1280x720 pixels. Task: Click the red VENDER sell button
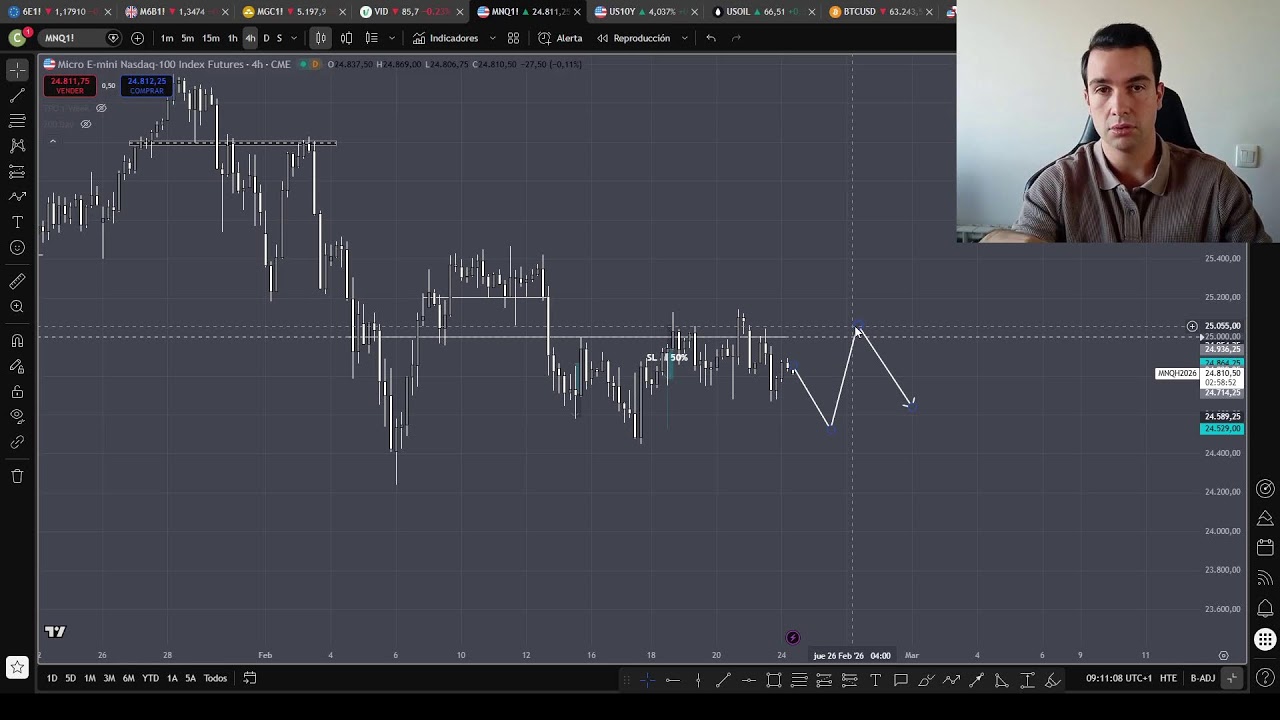(69, 86)
